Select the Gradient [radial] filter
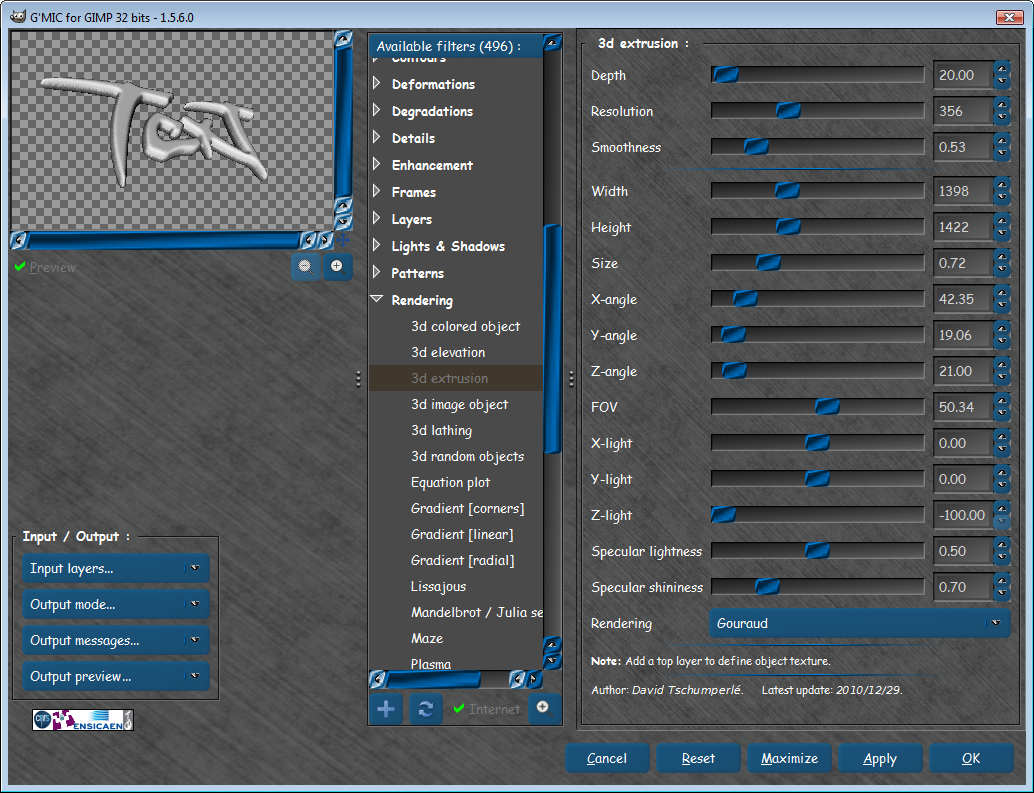Image resolution: width=1034 pixels, height=793 pixels. pos(462,560)
